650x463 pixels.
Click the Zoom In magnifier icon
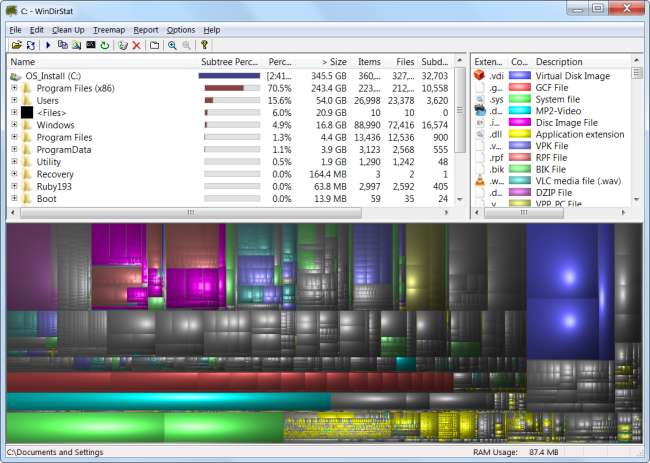click(172, 45)
